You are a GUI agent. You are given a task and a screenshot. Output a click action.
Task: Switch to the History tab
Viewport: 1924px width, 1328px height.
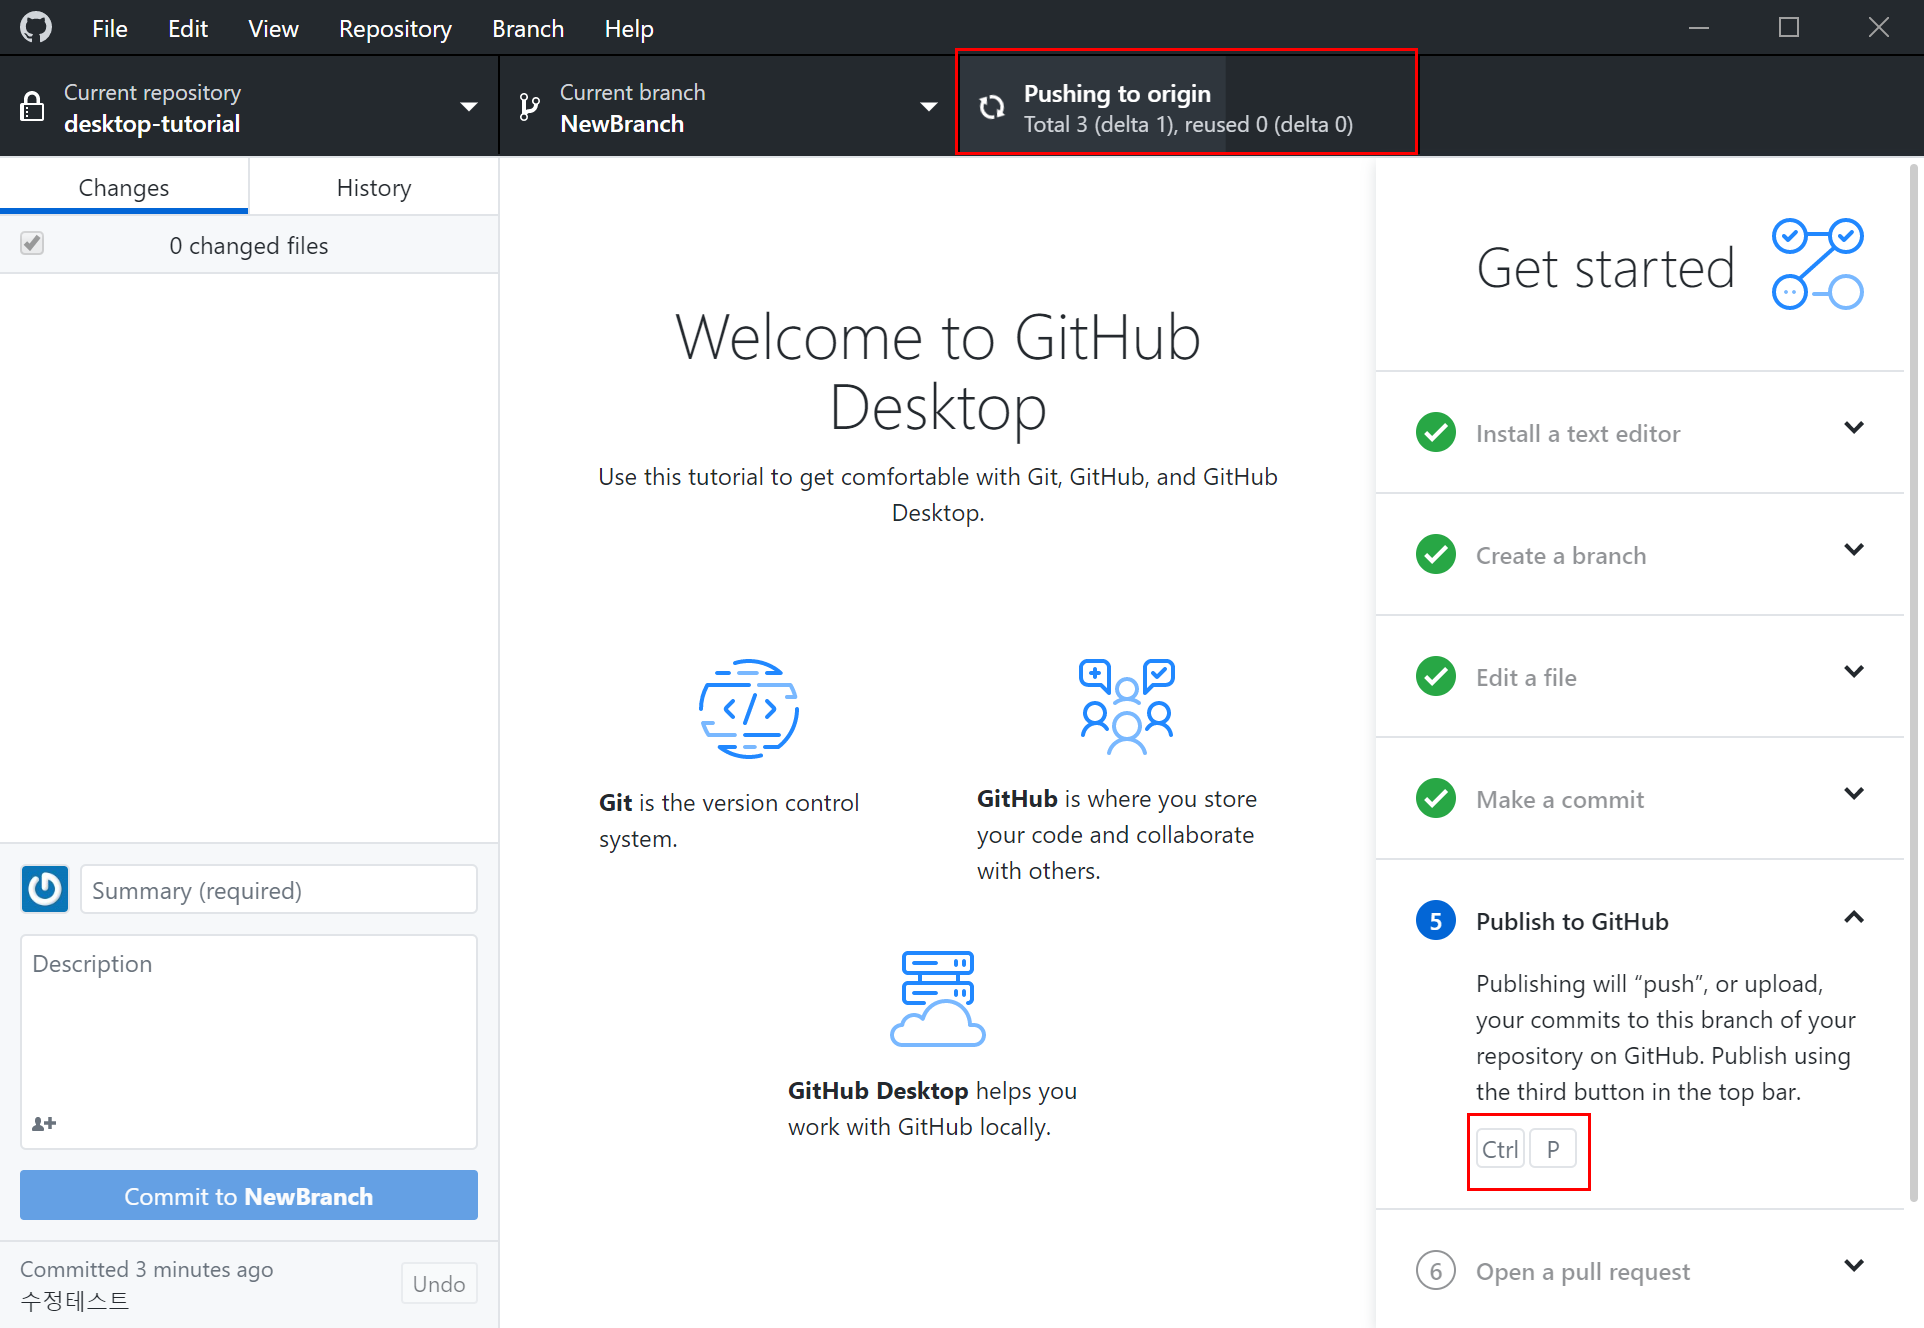[374, 187]
